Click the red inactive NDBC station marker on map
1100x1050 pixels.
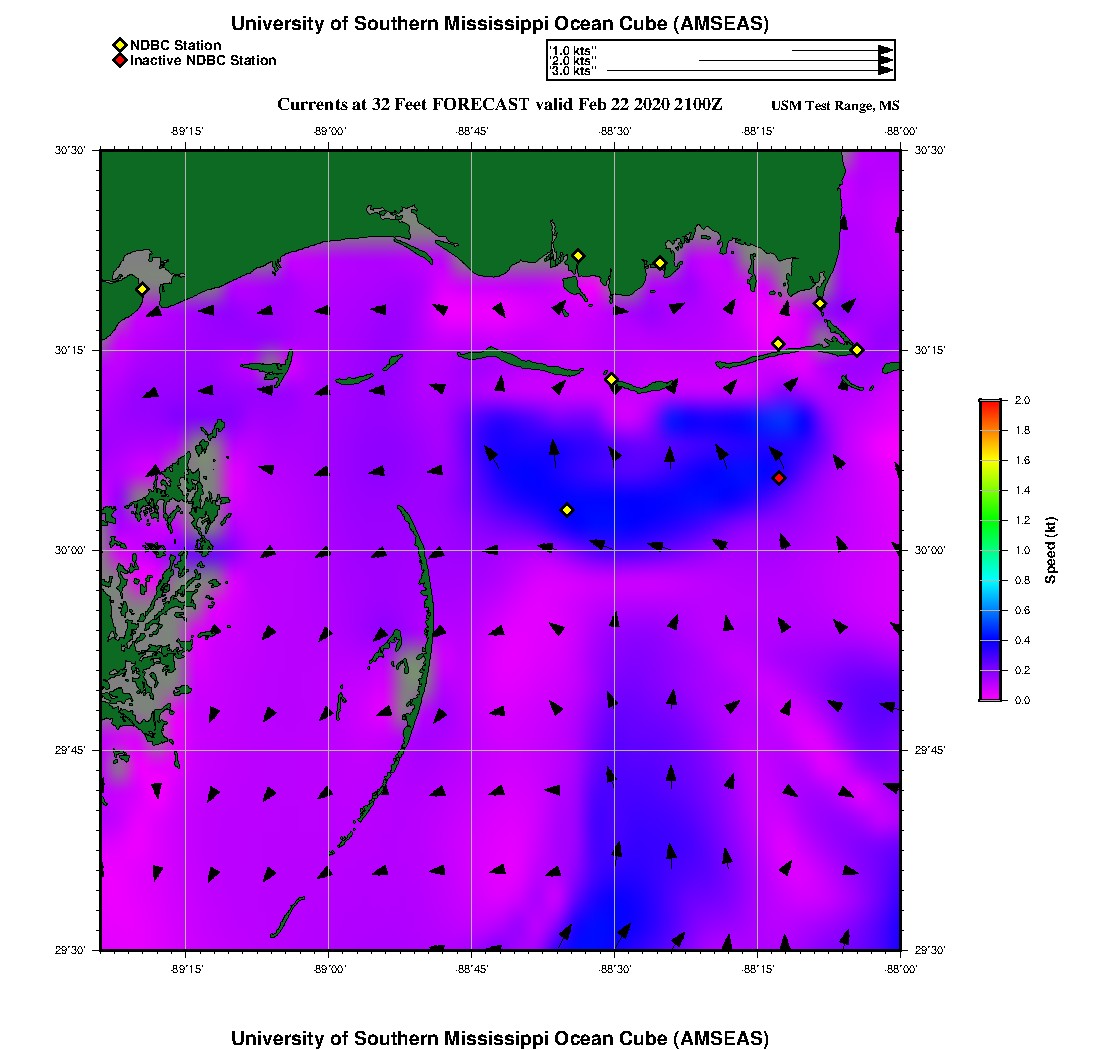(779, 478)
